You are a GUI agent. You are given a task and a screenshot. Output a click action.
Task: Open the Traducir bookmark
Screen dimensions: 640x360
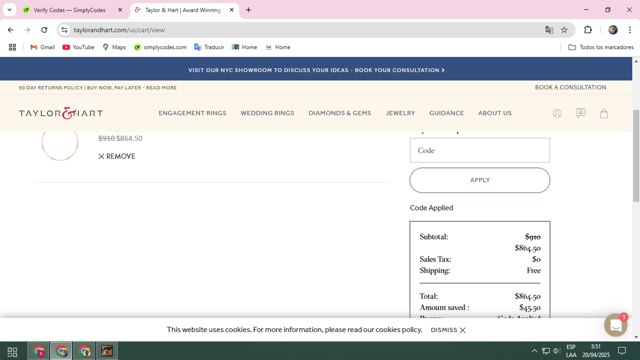[209, 47]
